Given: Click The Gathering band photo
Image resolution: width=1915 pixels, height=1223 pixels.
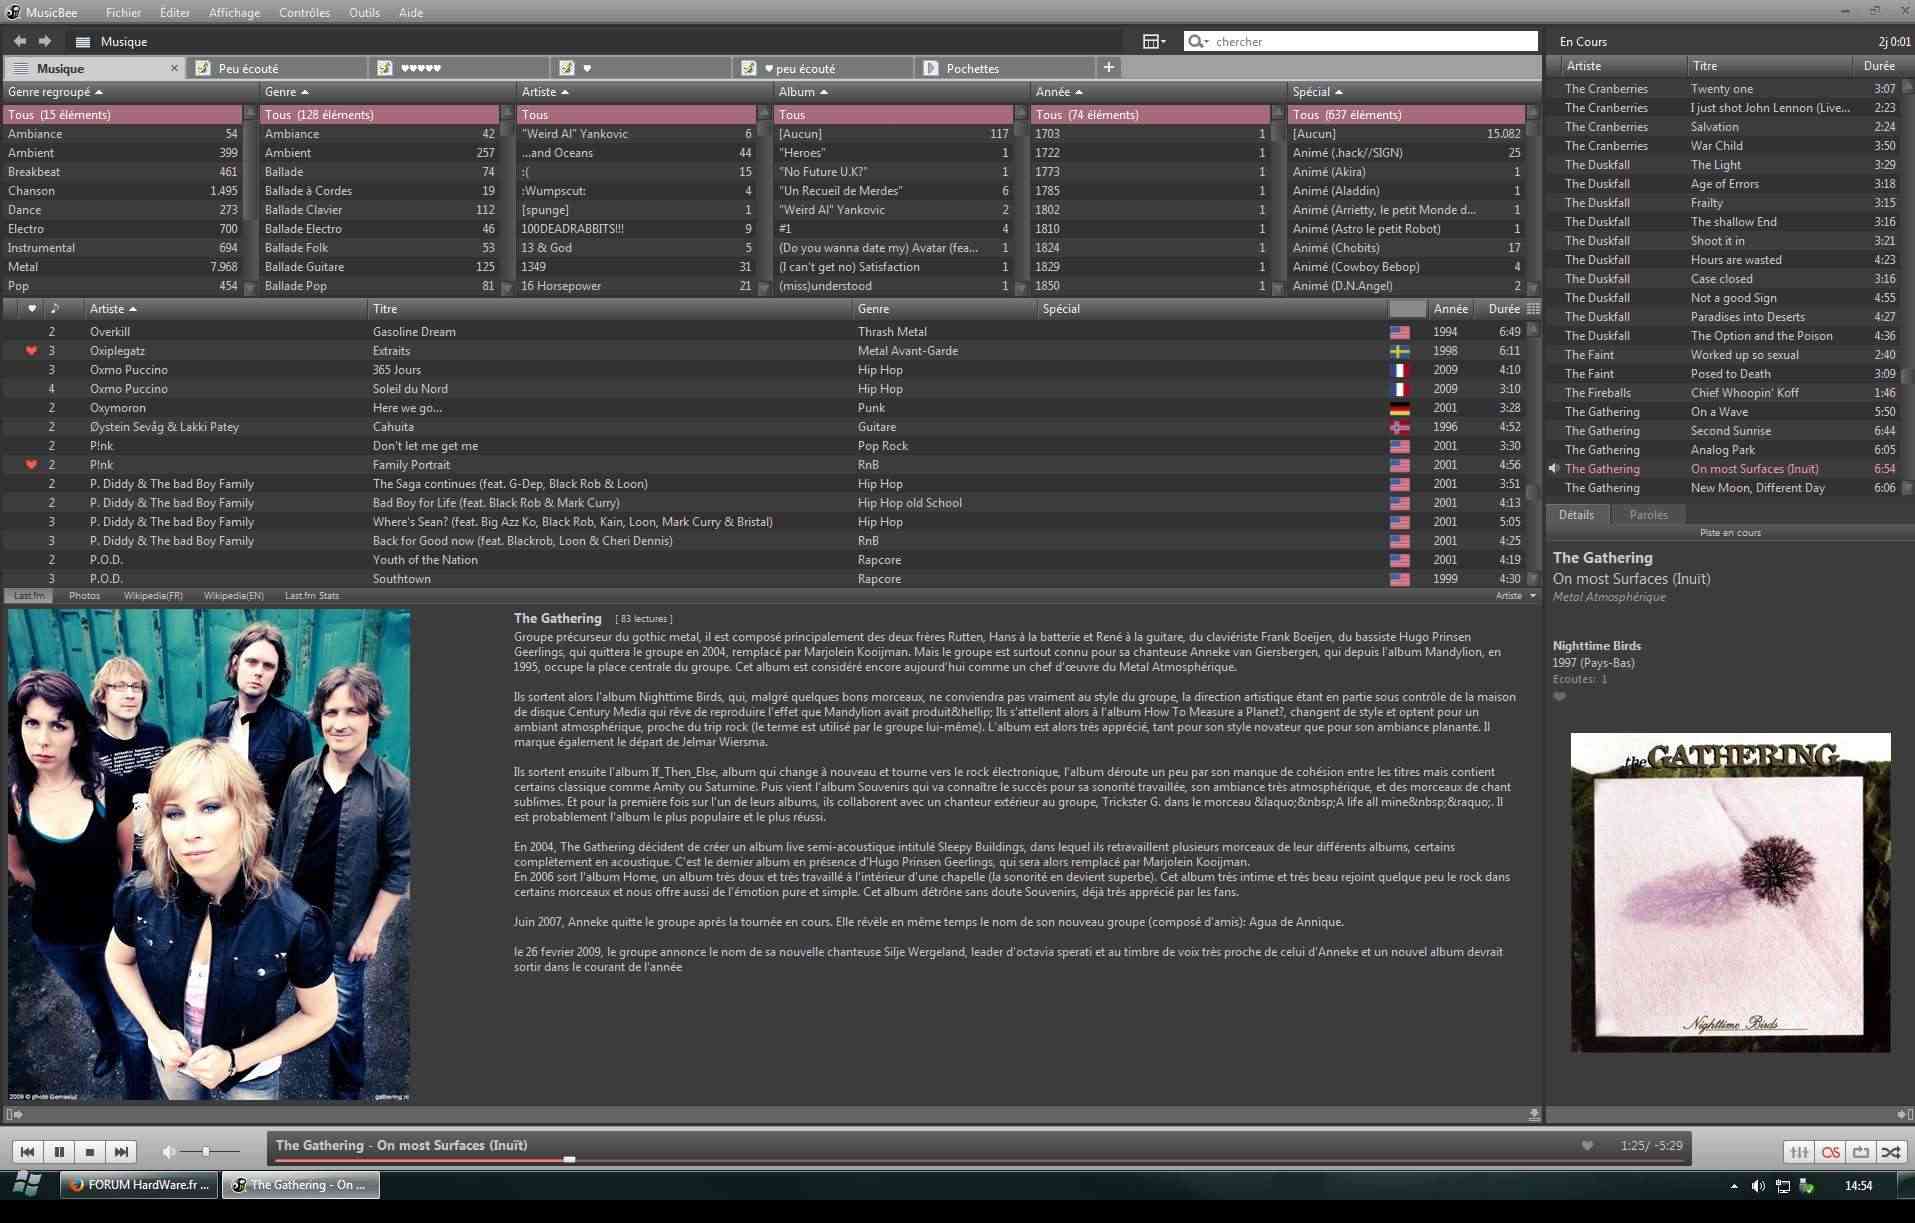Looking at the screenshot, I should (x=209, y=855).
